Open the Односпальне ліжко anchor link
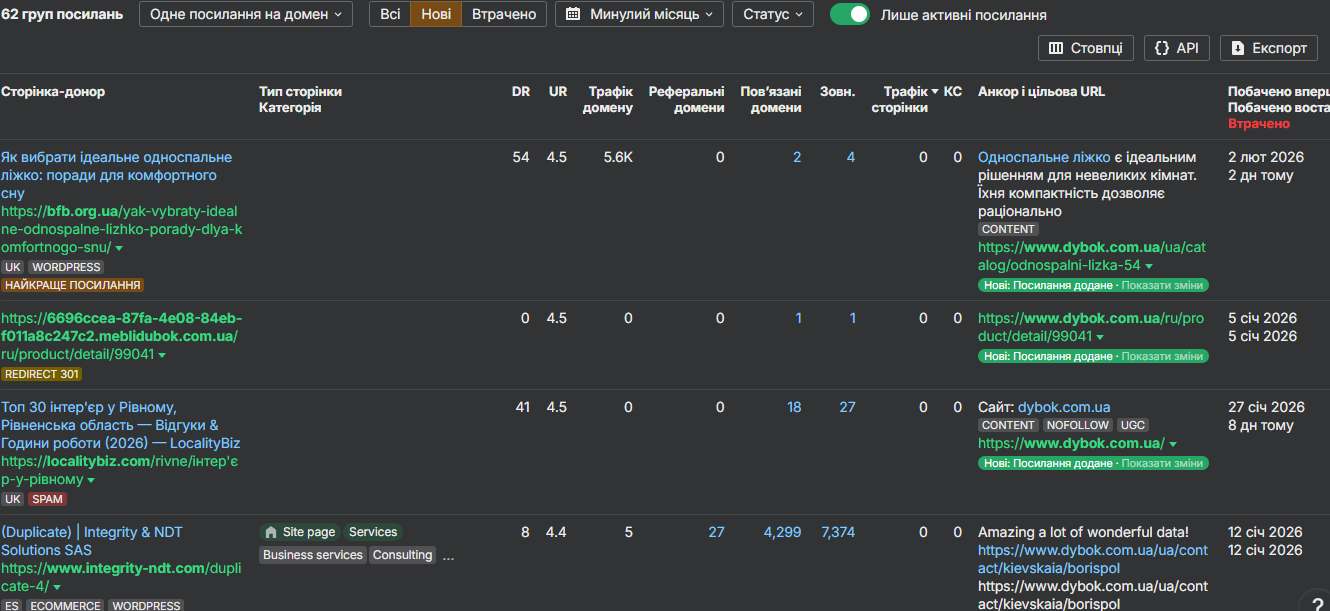 click(1043, 157)
